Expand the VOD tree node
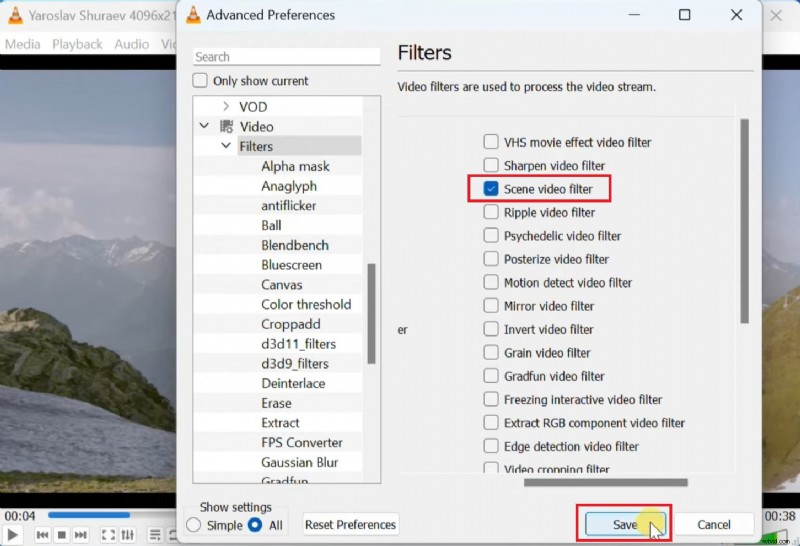Screen dimensions: 800x546 pos(226,107)
